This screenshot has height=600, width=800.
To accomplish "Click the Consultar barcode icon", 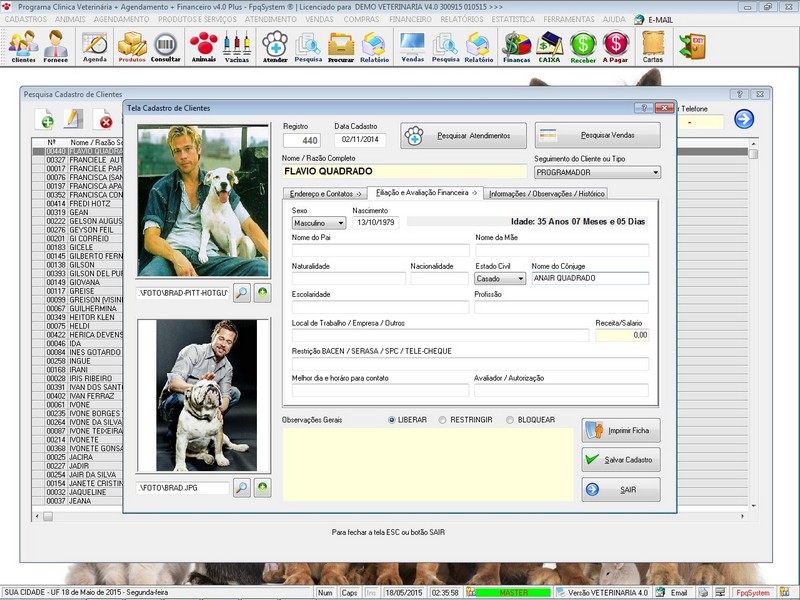I will click(x=165, y=46).
